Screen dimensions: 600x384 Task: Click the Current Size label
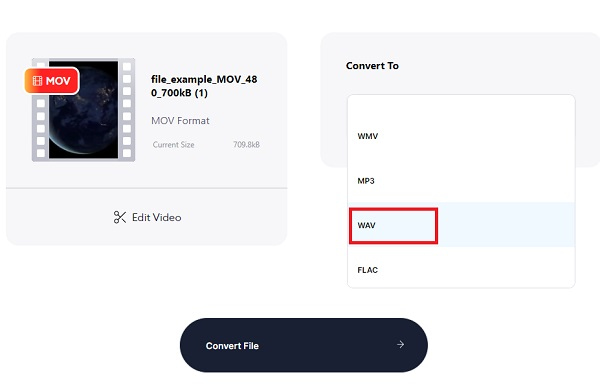pos(173,145)
